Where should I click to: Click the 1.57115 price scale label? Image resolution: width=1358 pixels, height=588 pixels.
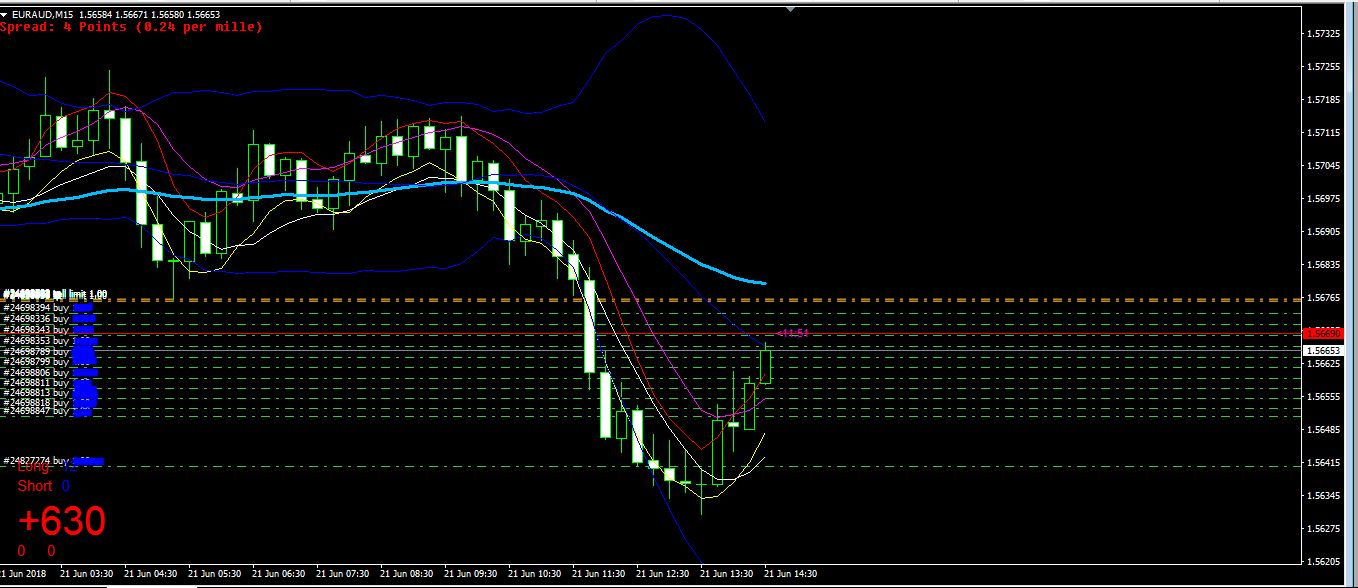coord(1324,133)
